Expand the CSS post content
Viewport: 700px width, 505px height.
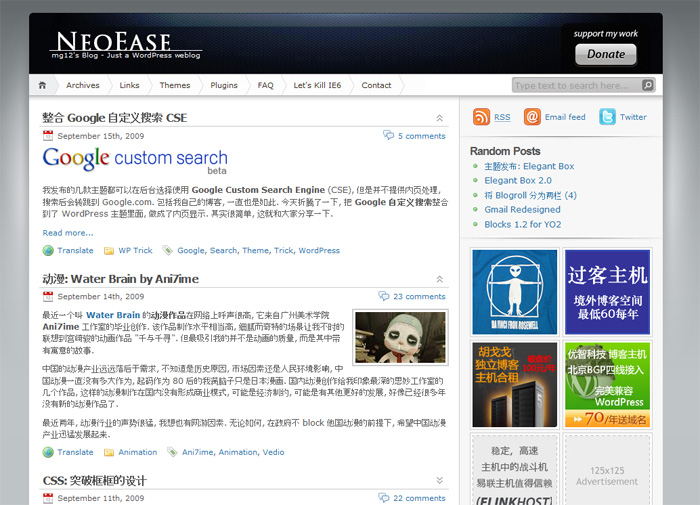440,480
